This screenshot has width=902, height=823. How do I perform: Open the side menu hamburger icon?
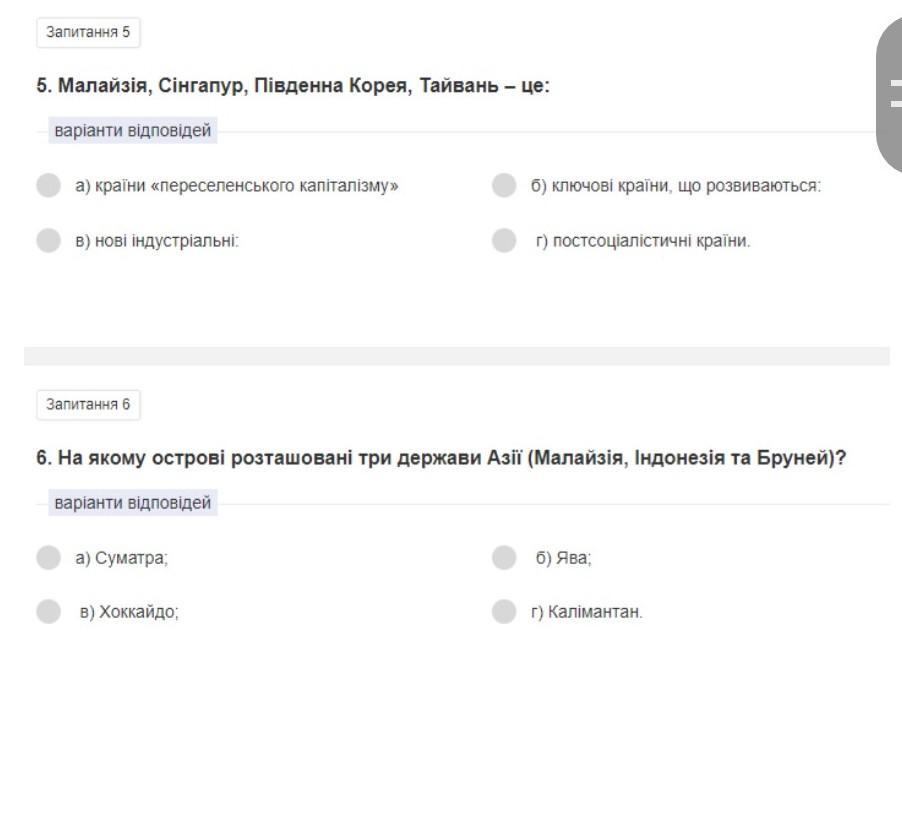[x=895, y=94]
